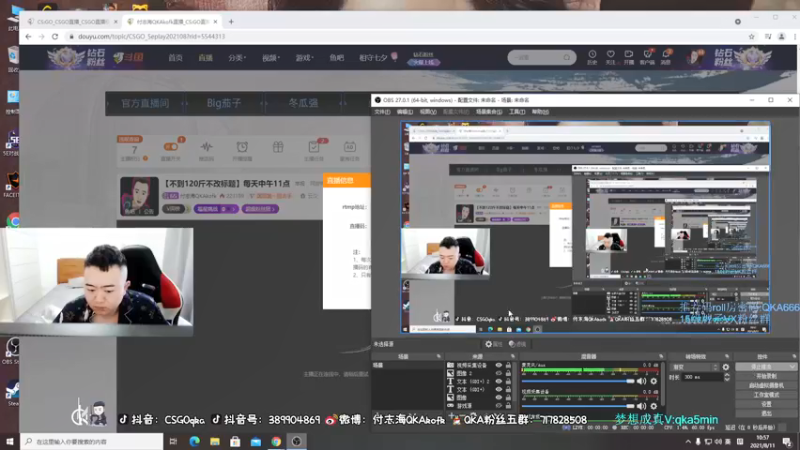Click the streamer avatar thumbnail

coord(139,196)
